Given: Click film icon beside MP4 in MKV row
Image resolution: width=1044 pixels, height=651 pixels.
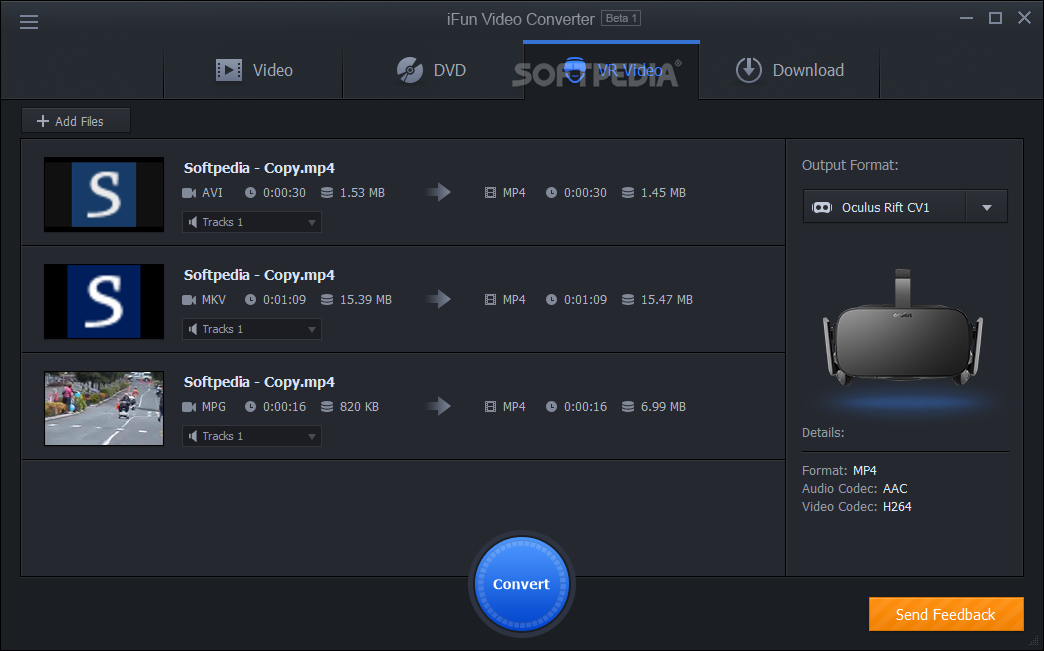Looking at the screenshot, I should pos(491,300).
